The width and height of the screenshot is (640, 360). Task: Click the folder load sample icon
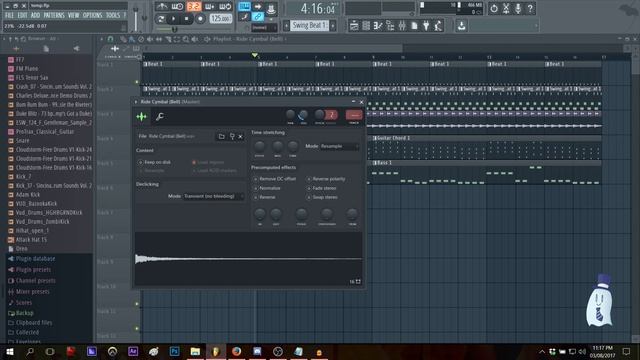tap(221, 136)
